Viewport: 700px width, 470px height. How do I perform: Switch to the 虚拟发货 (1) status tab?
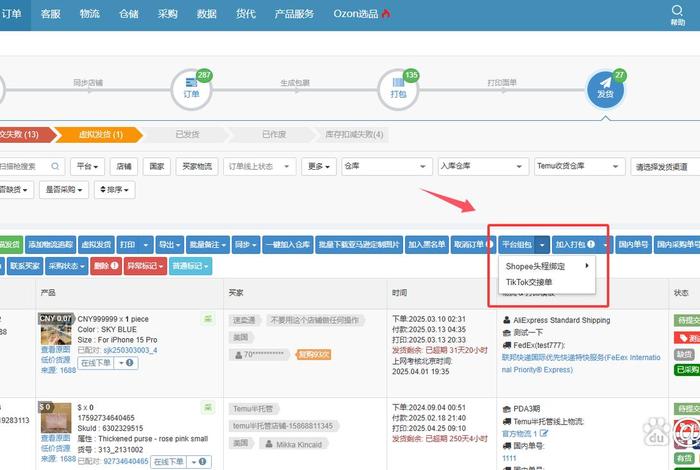pos(100,134)
